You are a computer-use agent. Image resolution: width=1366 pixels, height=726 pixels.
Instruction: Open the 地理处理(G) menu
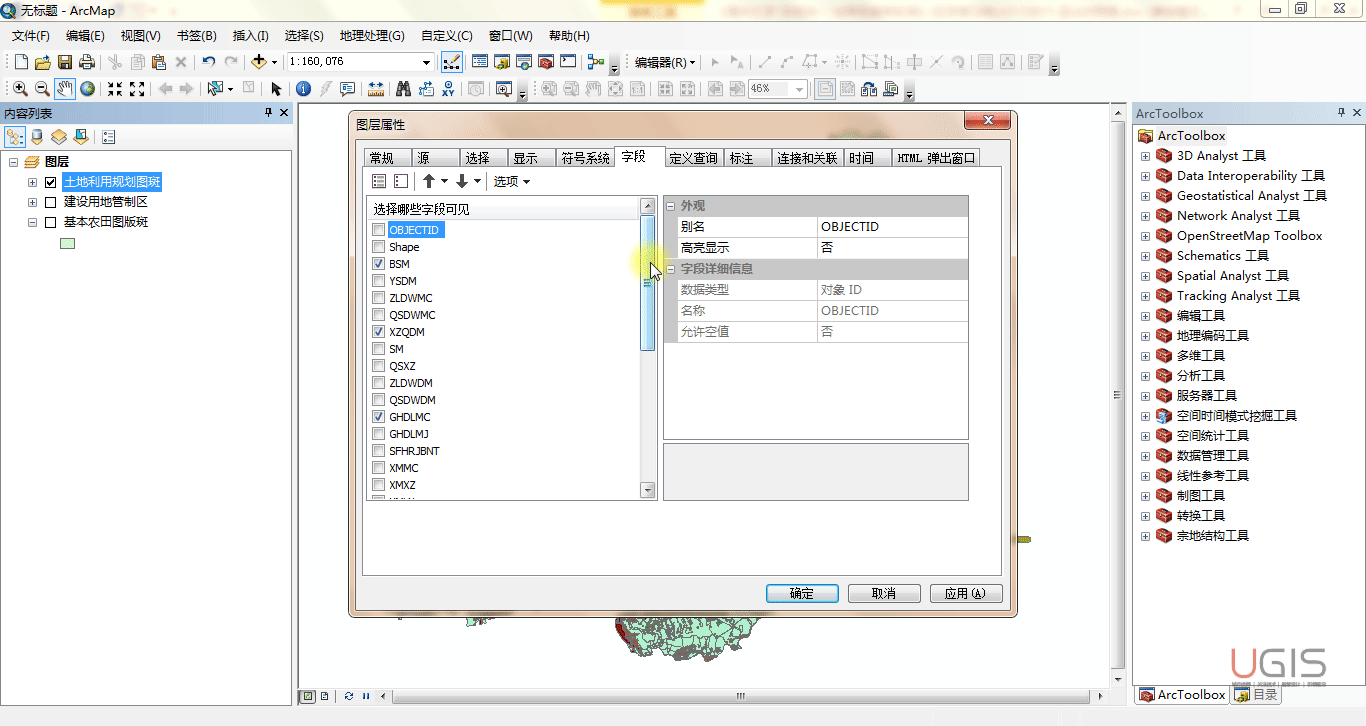click(372, 36)
